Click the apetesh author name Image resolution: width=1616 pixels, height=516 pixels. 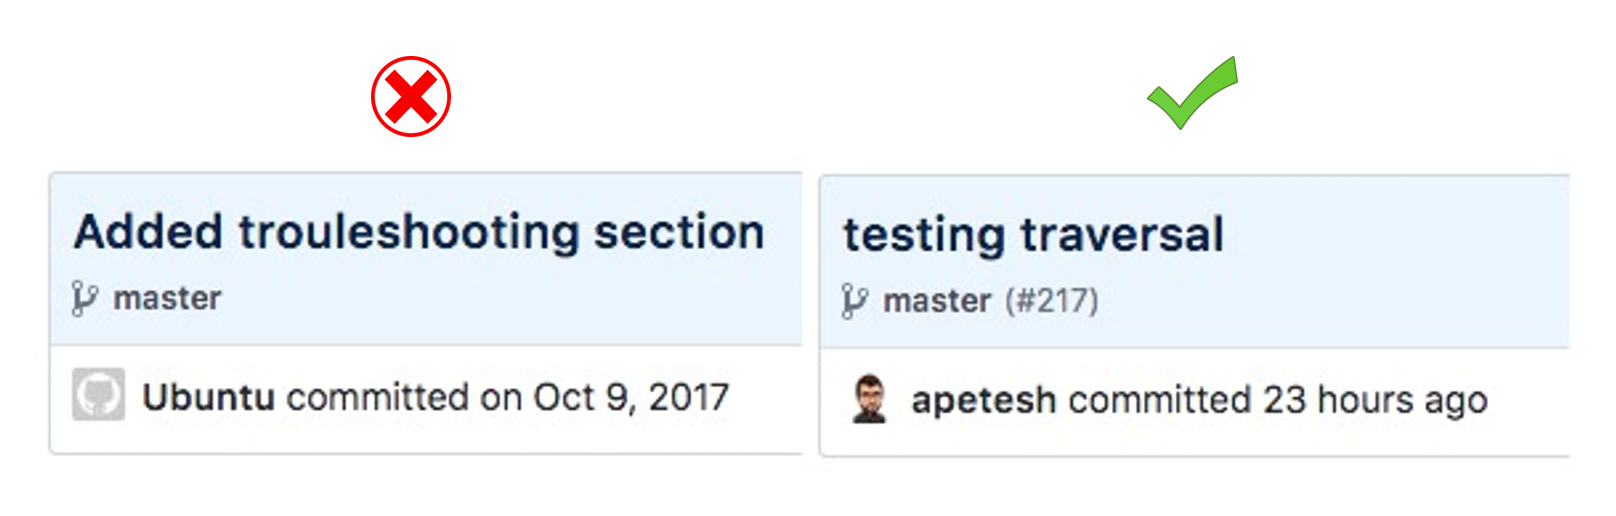(984, 400)
